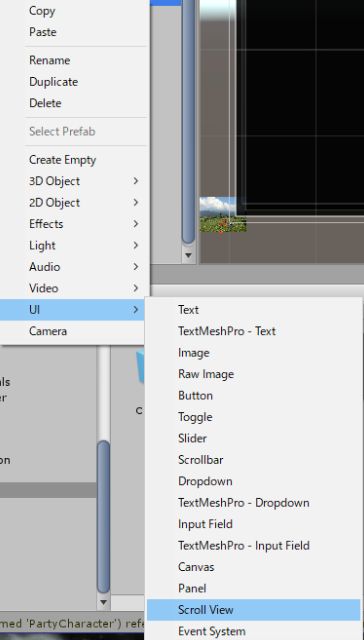Click the Rename menu entry
The width and height of the screenshot is (364, 640).
(x=49, y=60)
